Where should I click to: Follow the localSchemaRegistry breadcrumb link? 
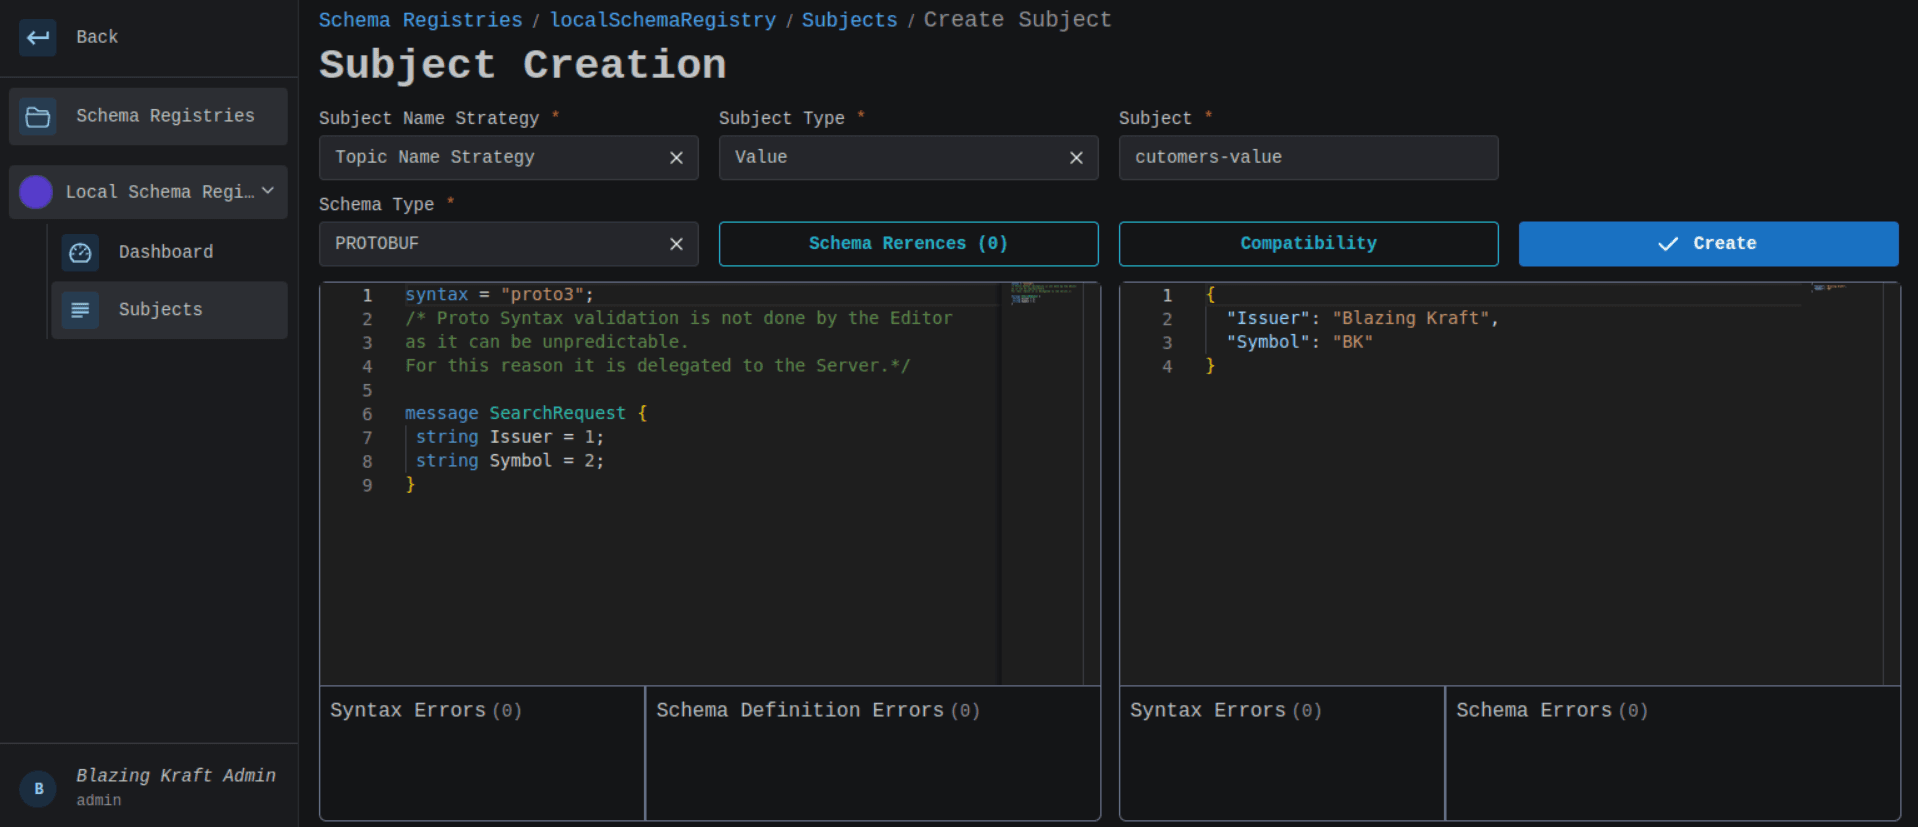click(x=662, y=20)
